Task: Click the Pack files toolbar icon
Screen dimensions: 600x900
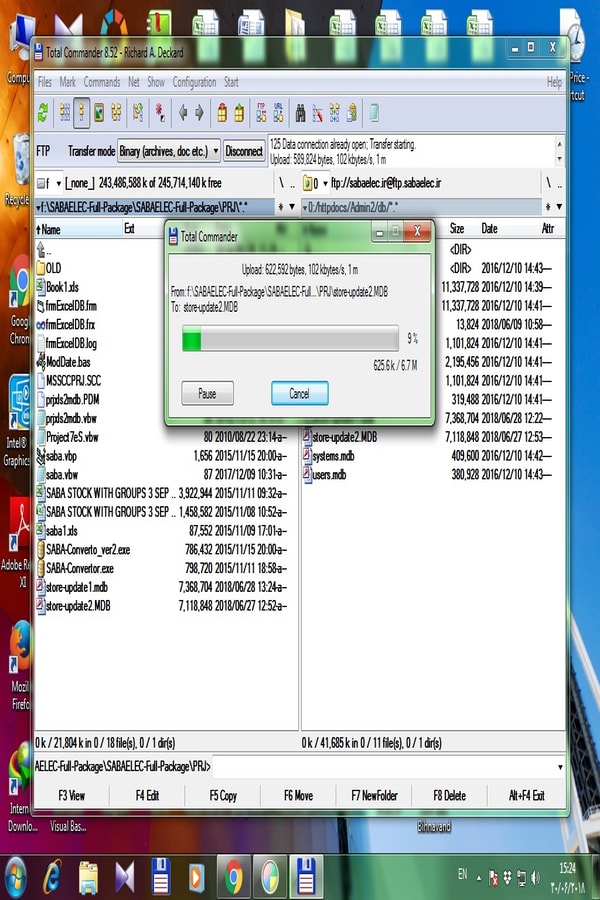Action: (222, 113)
